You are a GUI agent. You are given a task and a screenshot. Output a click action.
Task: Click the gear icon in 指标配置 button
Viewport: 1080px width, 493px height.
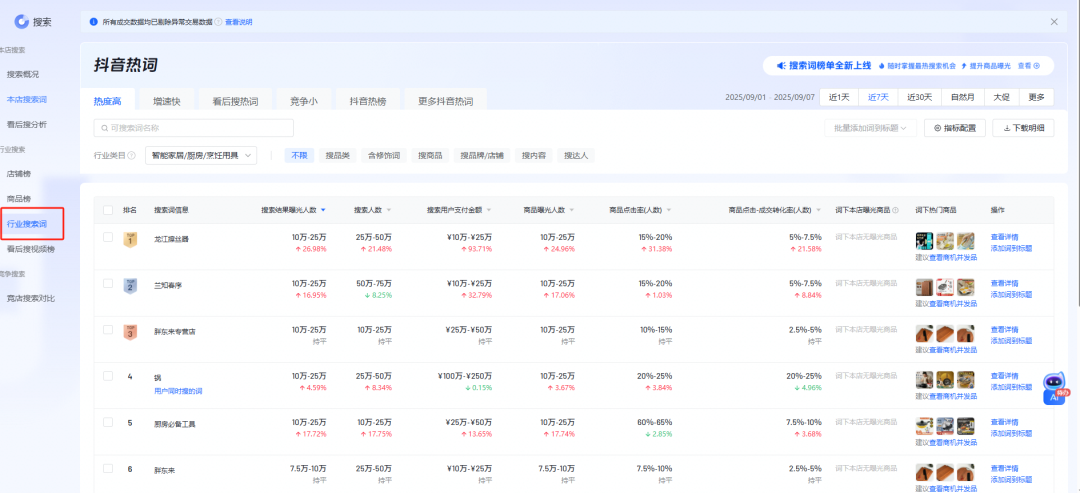(937, 128)
